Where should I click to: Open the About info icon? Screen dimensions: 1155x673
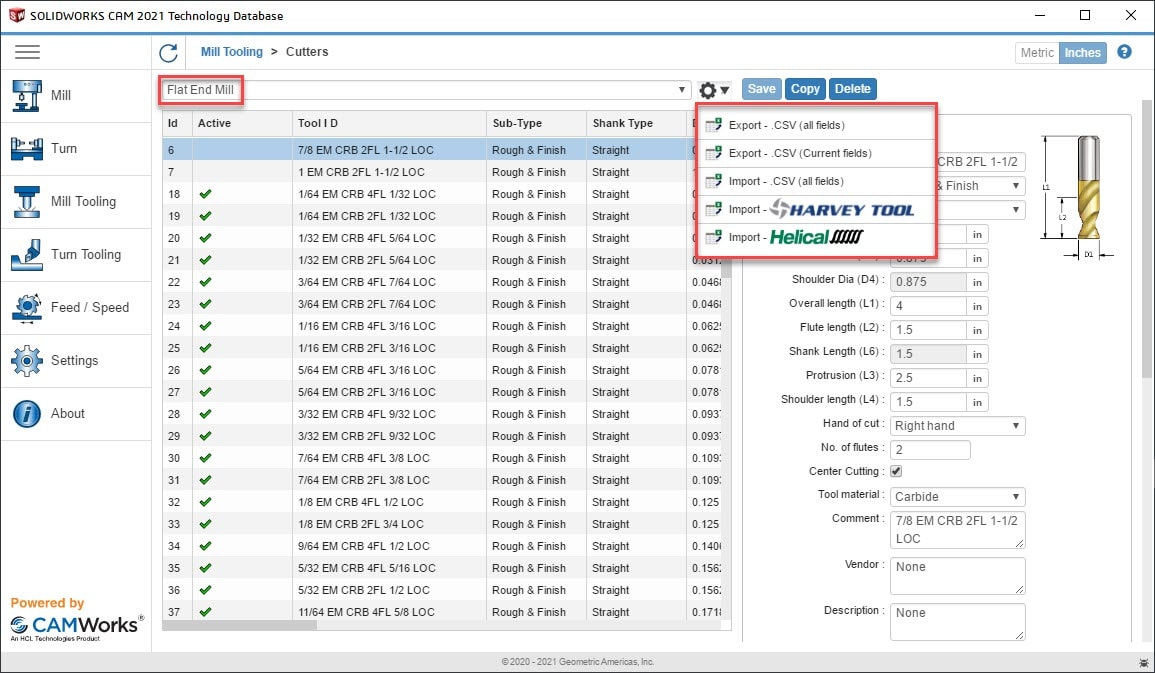pyautogui.click(x=27, y=414)
